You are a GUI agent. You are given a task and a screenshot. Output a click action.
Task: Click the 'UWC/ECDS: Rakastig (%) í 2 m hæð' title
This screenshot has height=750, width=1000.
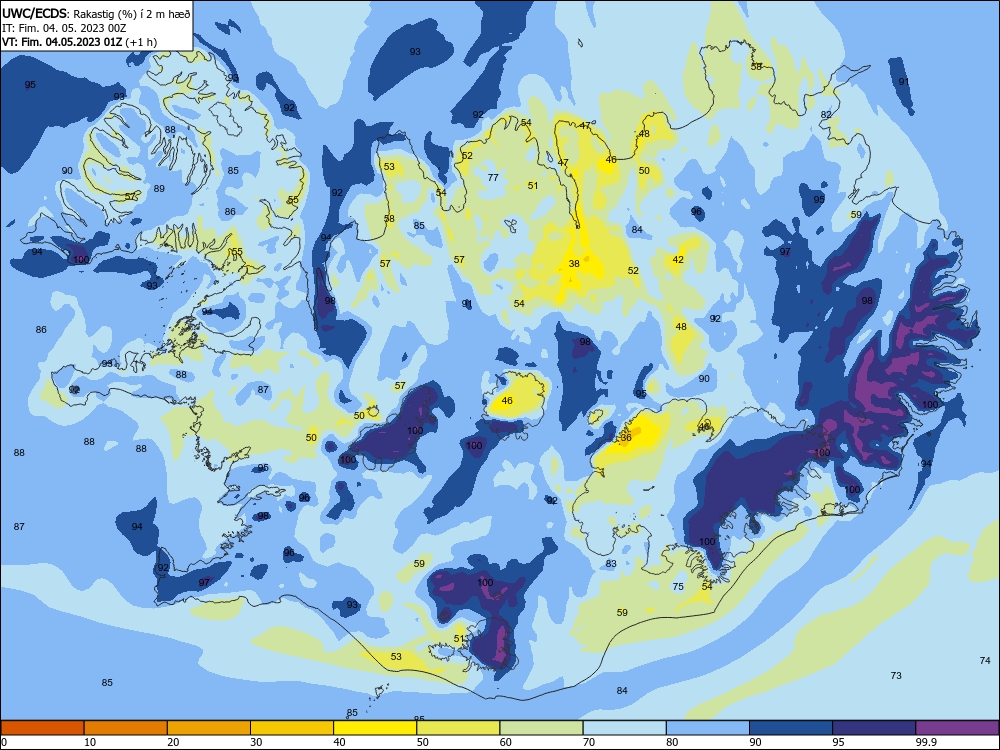coord(96,14)
